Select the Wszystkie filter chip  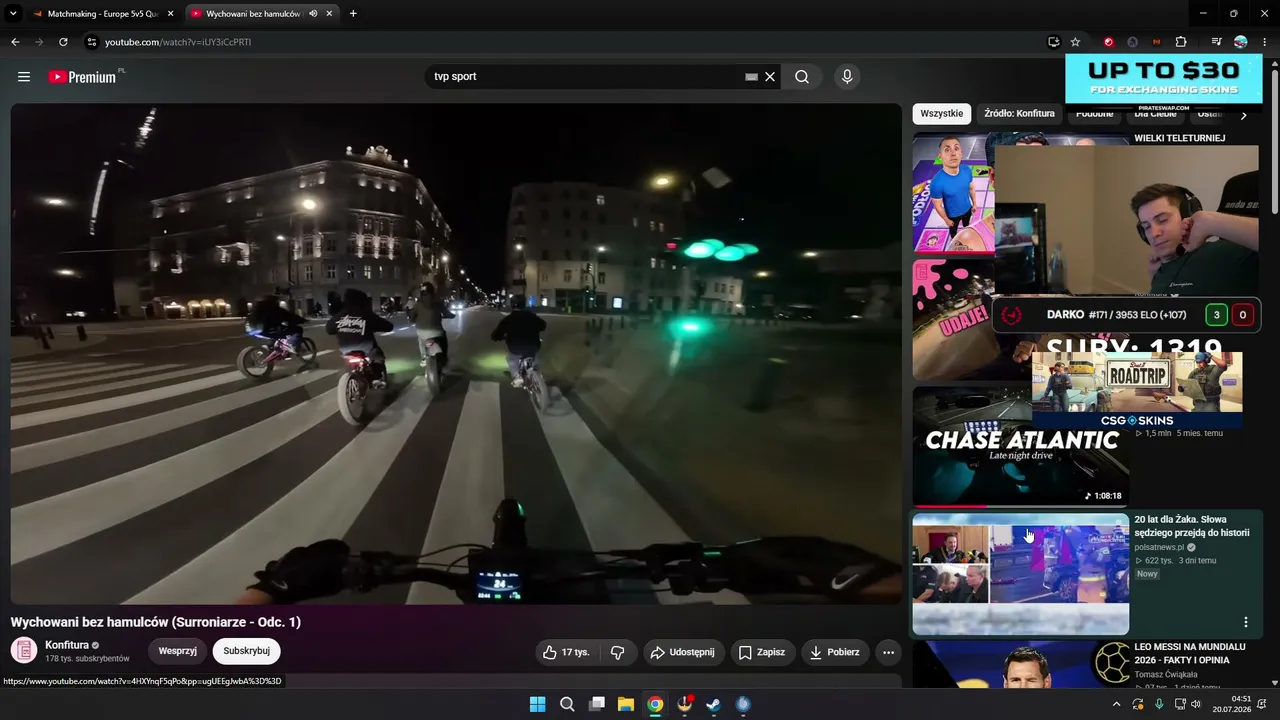pos(942,113)
